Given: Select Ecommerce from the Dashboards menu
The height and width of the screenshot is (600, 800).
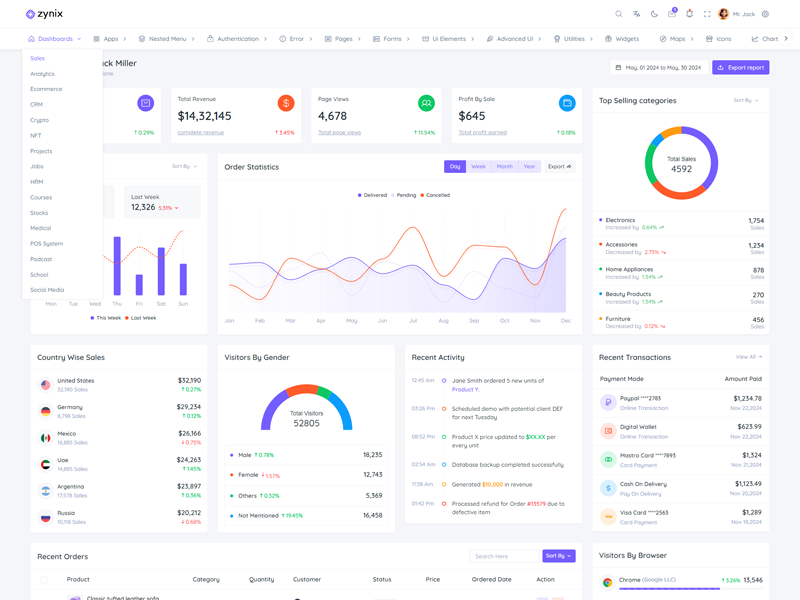Looking at the screenshot, I should [46, 89].
